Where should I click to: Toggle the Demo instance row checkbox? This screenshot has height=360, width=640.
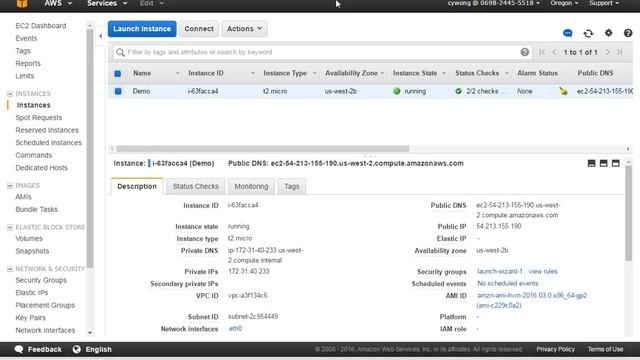point(118,91)
